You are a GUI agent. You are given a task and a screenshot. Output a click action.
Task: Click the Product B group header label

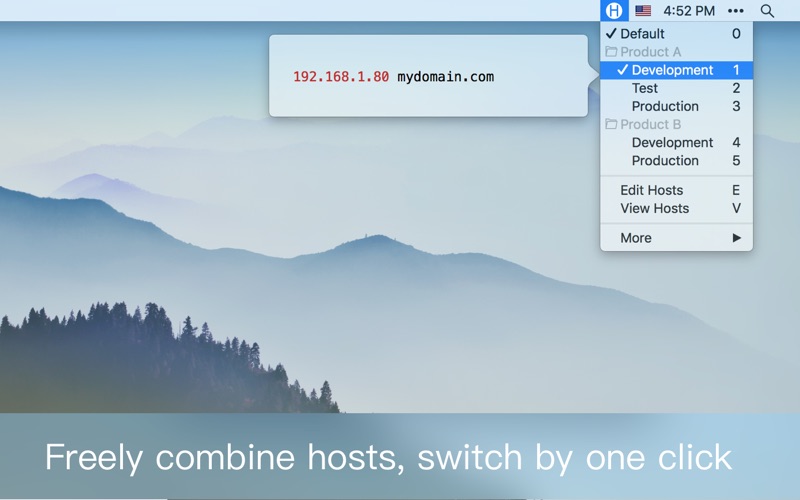coord(650,124)
